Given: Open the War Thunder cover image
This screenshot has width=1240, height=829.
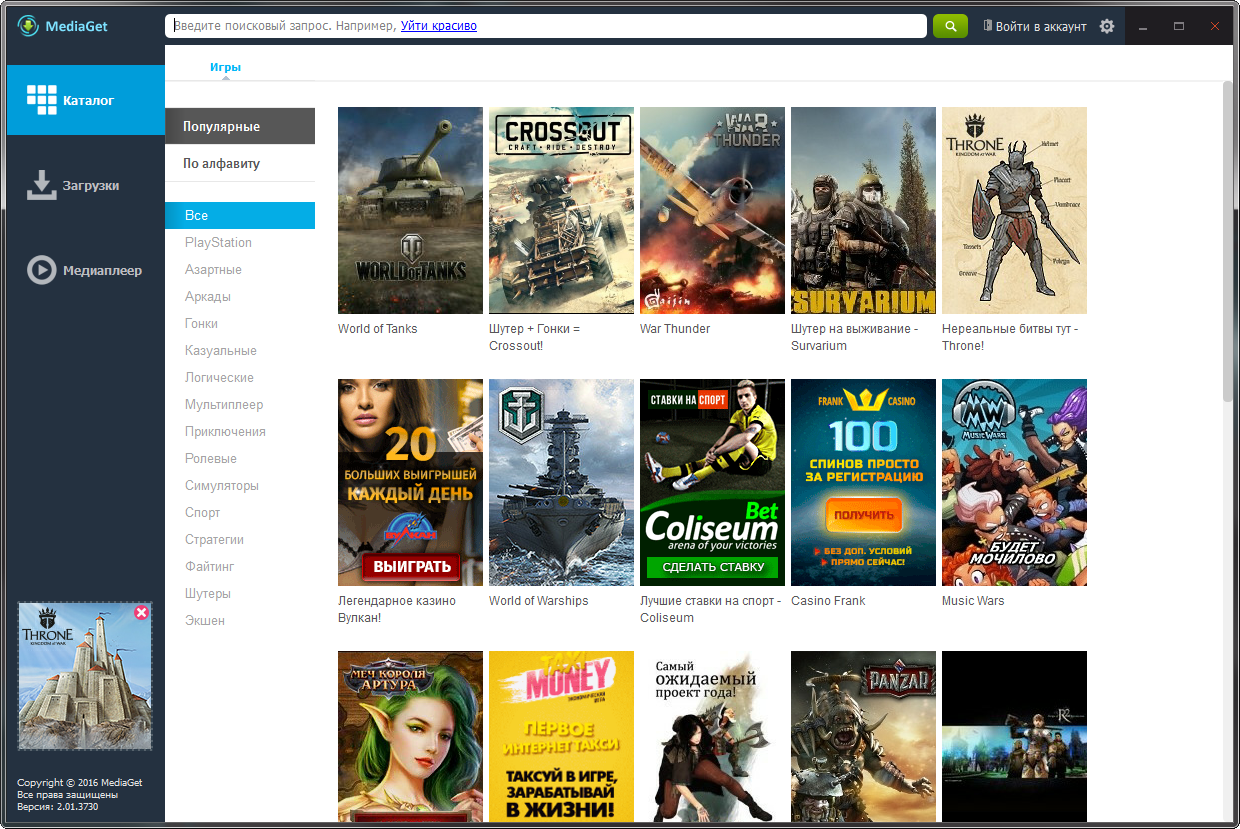Looking at the screenshot, I should (712, 210).
